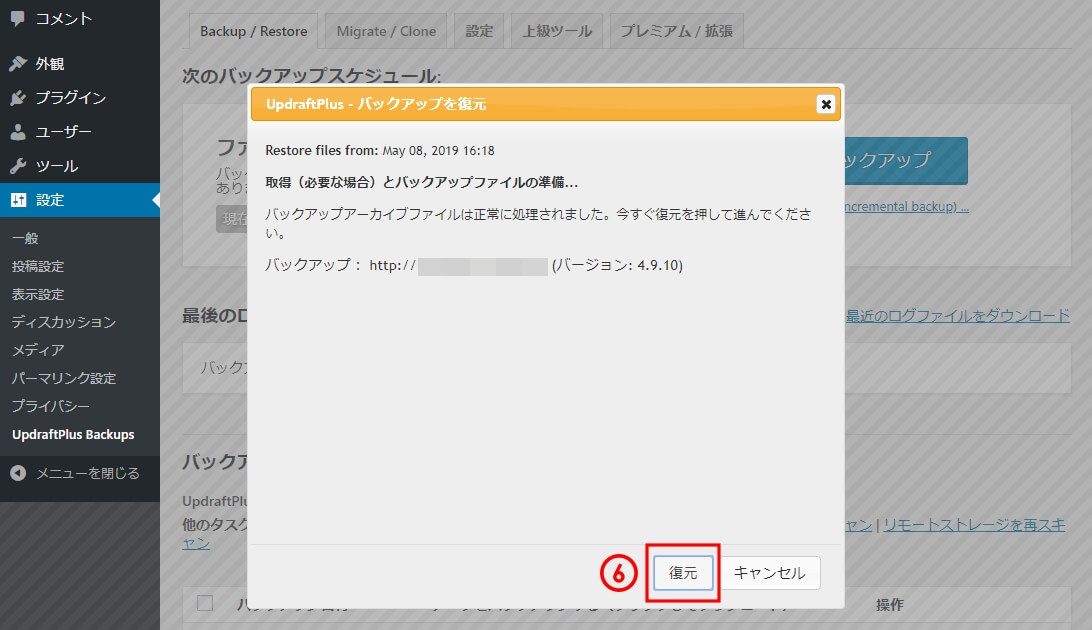Image resolution: width=1092 pixels, height=630 pixels.
Task: Click the comments speech bubble icon
Action: (17, 19)
